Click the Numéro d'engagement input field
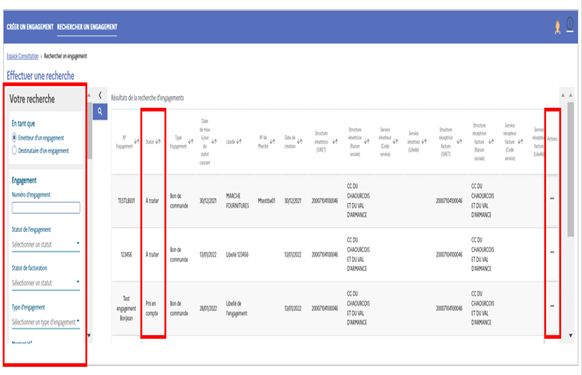 [x=46, y=208]
